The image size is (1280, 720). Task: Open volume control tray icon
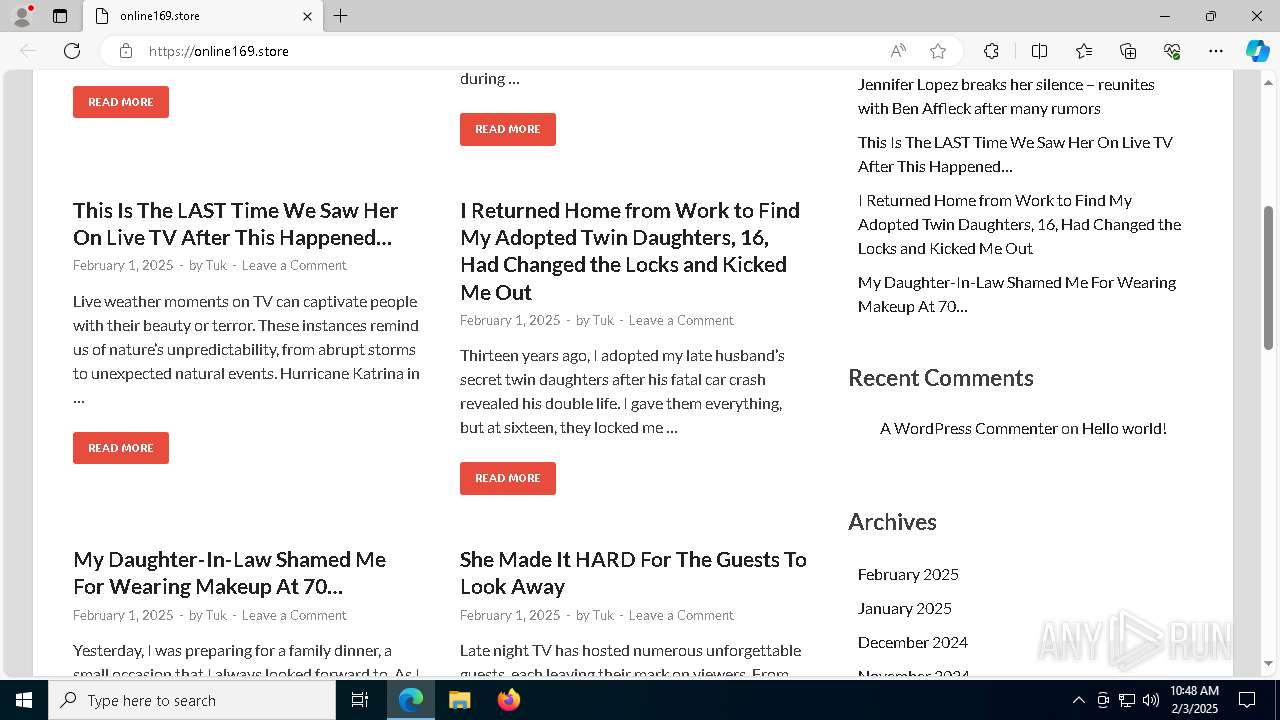pyautogui.click(x=1150, y=700)
